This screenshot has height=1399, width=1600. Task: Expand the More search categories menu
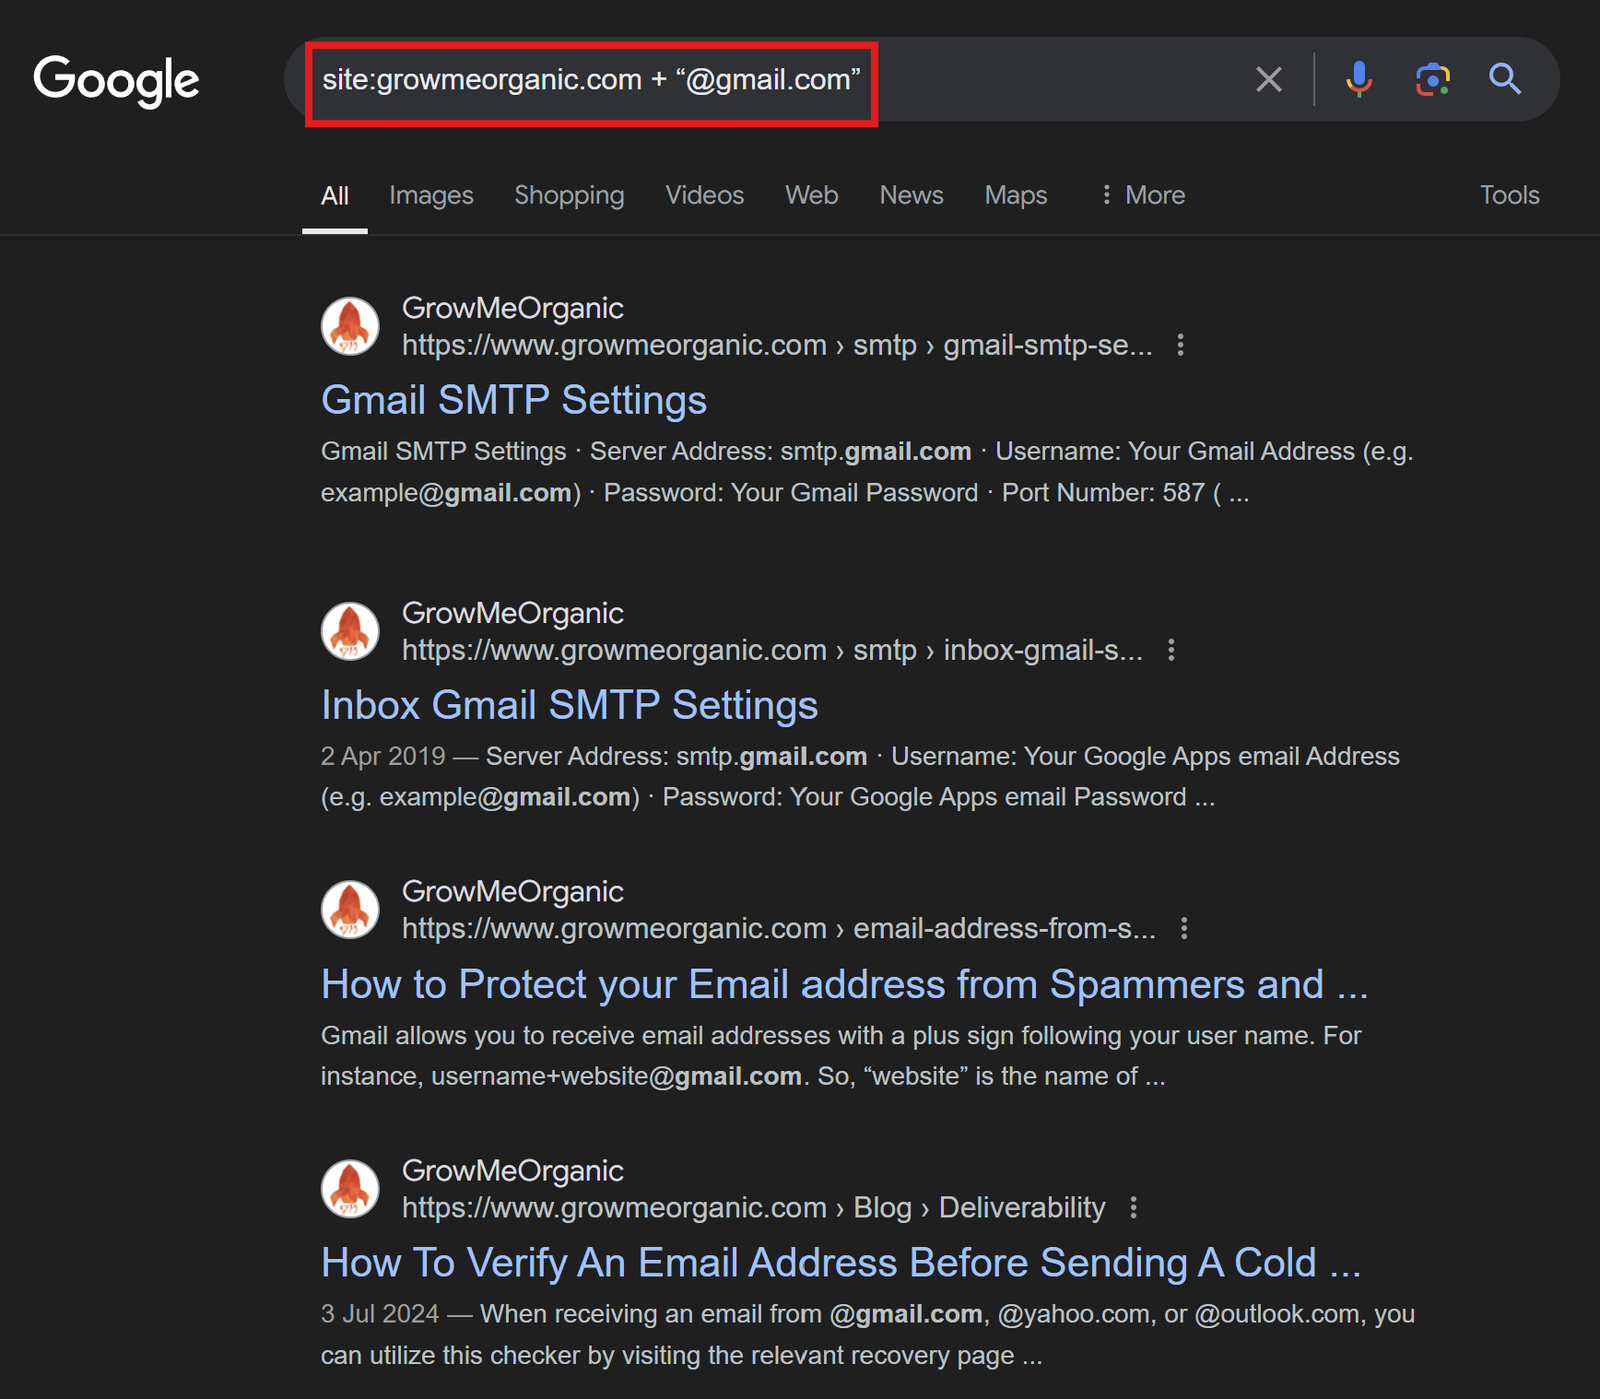[1142, 195]
